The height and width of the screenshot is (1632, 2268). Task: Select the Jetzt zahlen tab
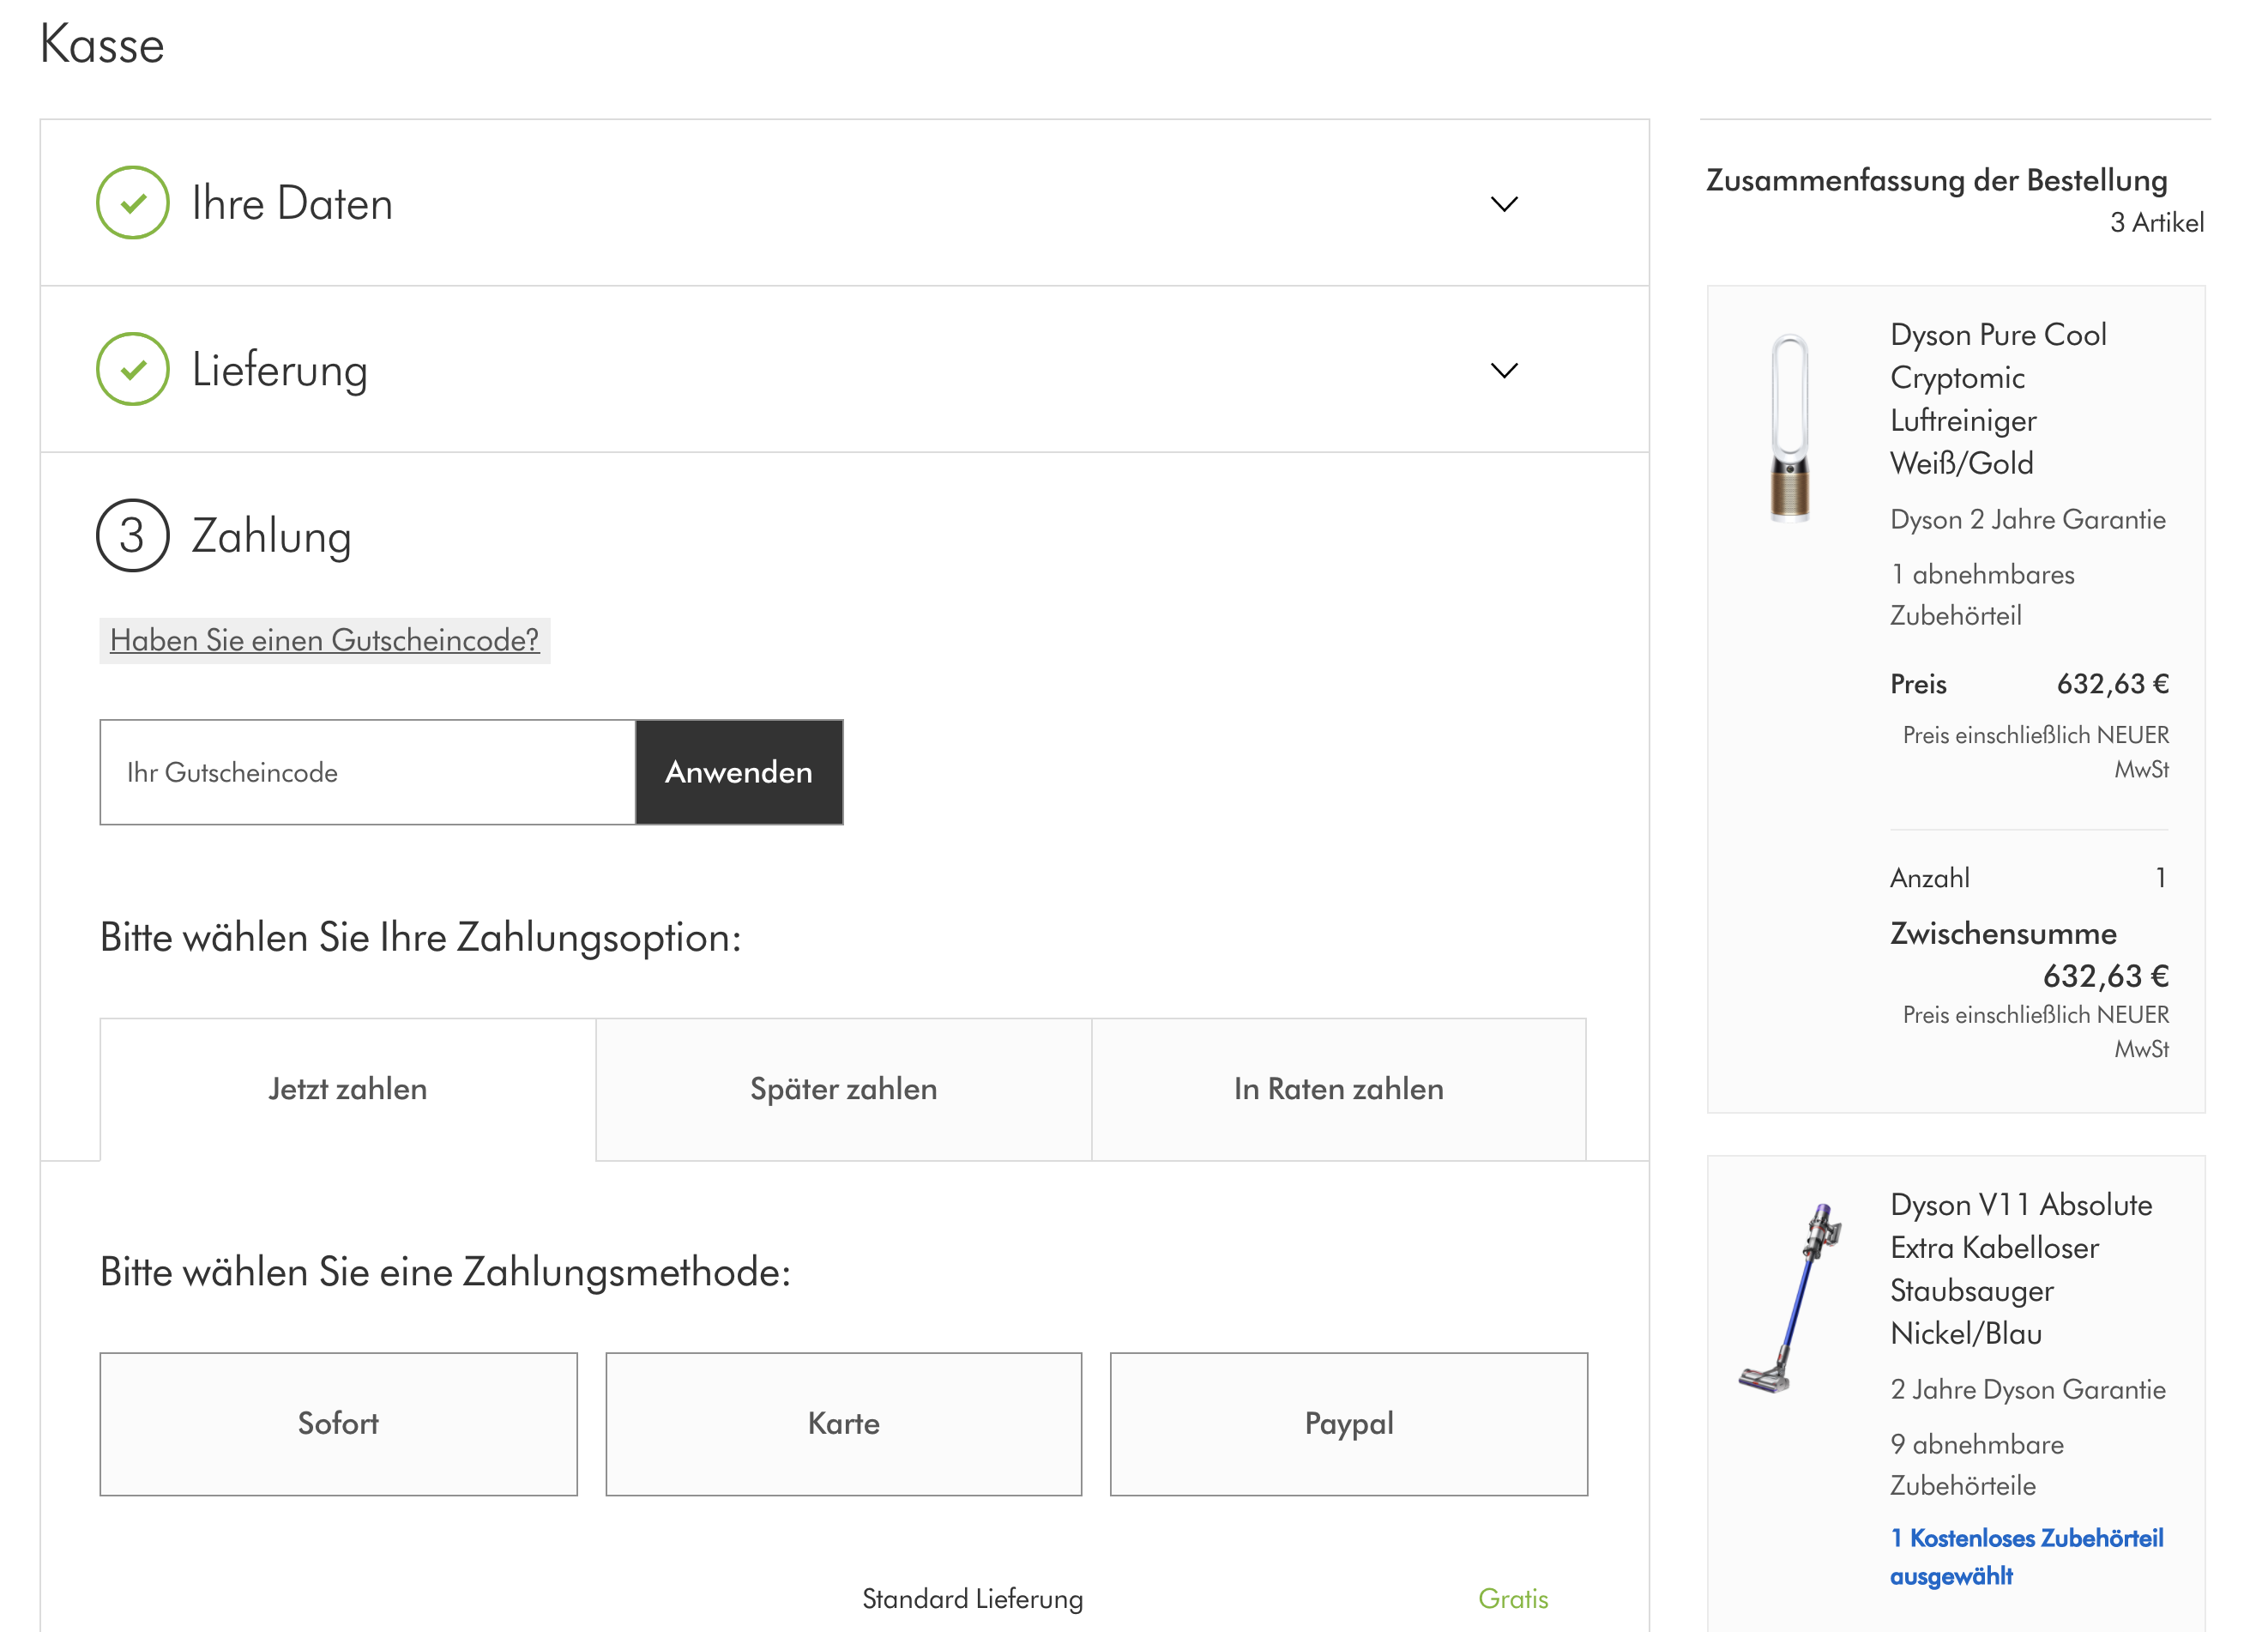click(x=348, y=1090)
